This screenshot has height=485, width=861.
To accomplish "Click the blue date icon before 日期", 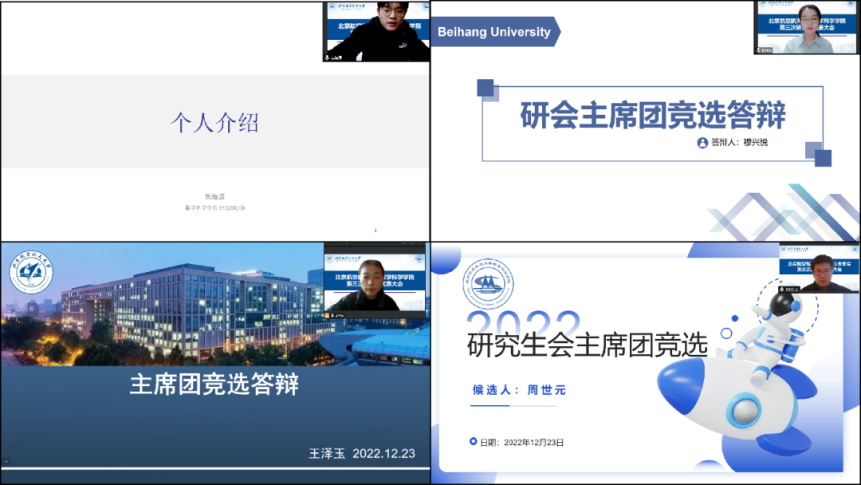I will tap(473, 441).
